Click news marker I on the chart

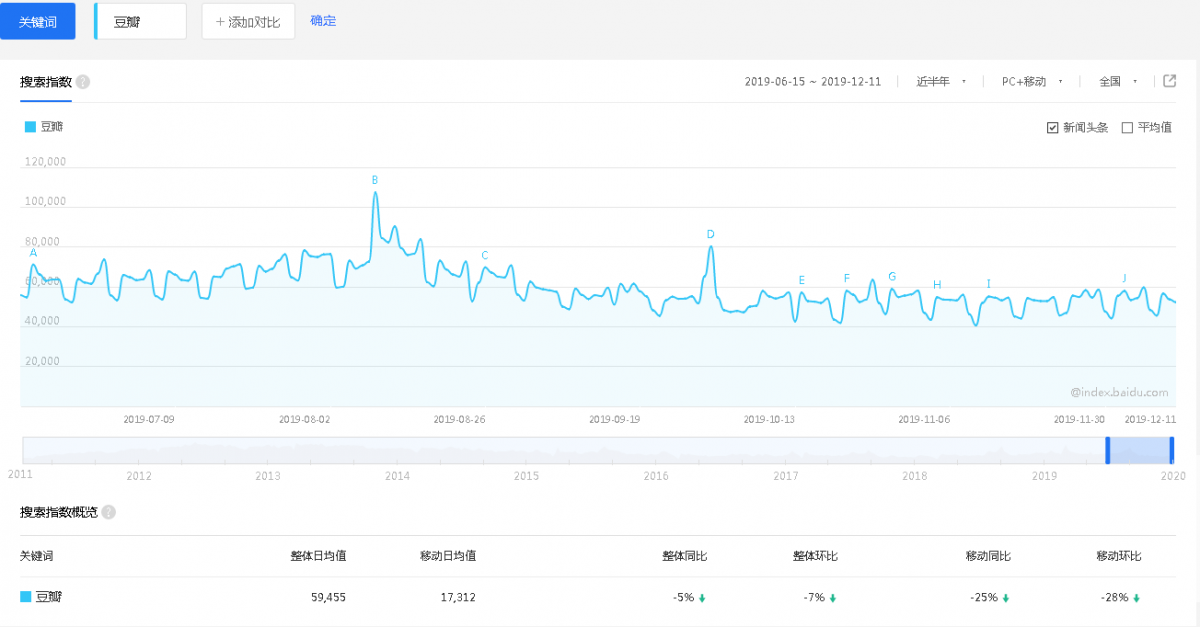pyautogui.click(x=989, y=284)
